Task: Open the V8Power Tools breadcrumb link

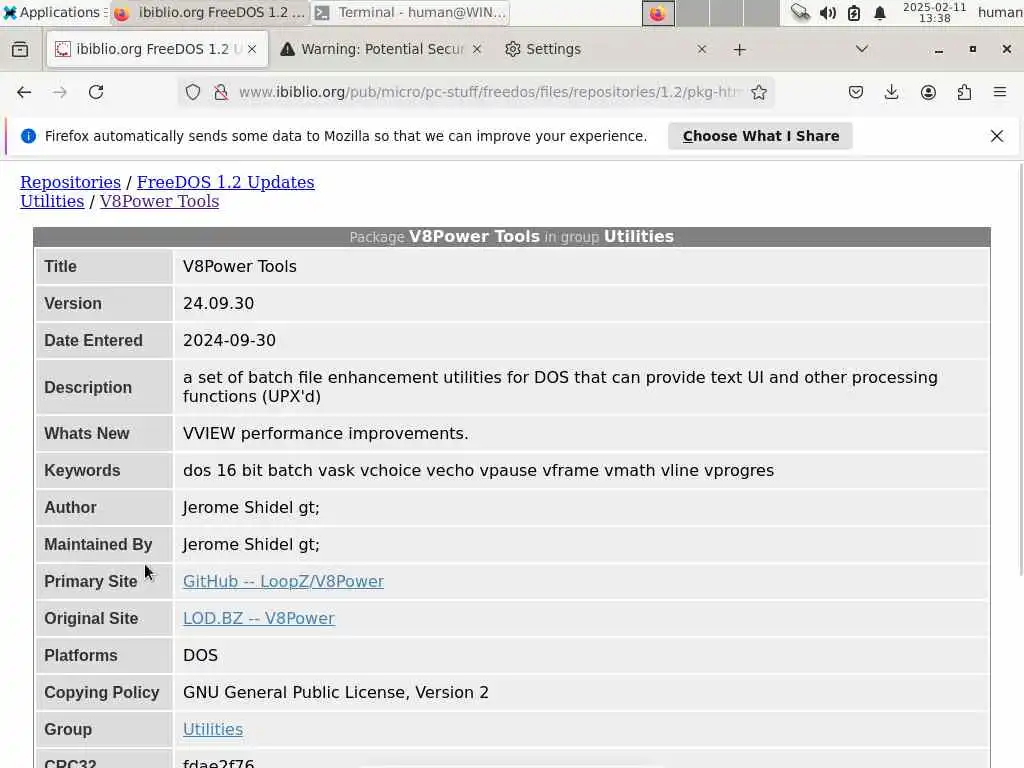Action: 159,201
